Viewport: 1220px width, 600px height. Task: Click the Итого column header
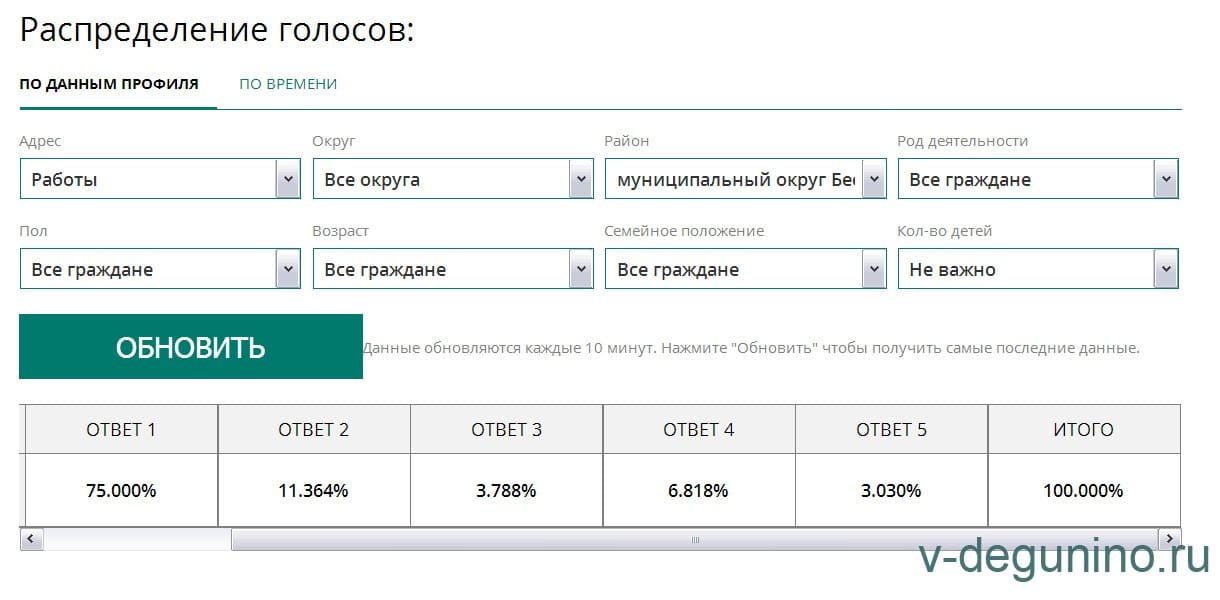1083,430
